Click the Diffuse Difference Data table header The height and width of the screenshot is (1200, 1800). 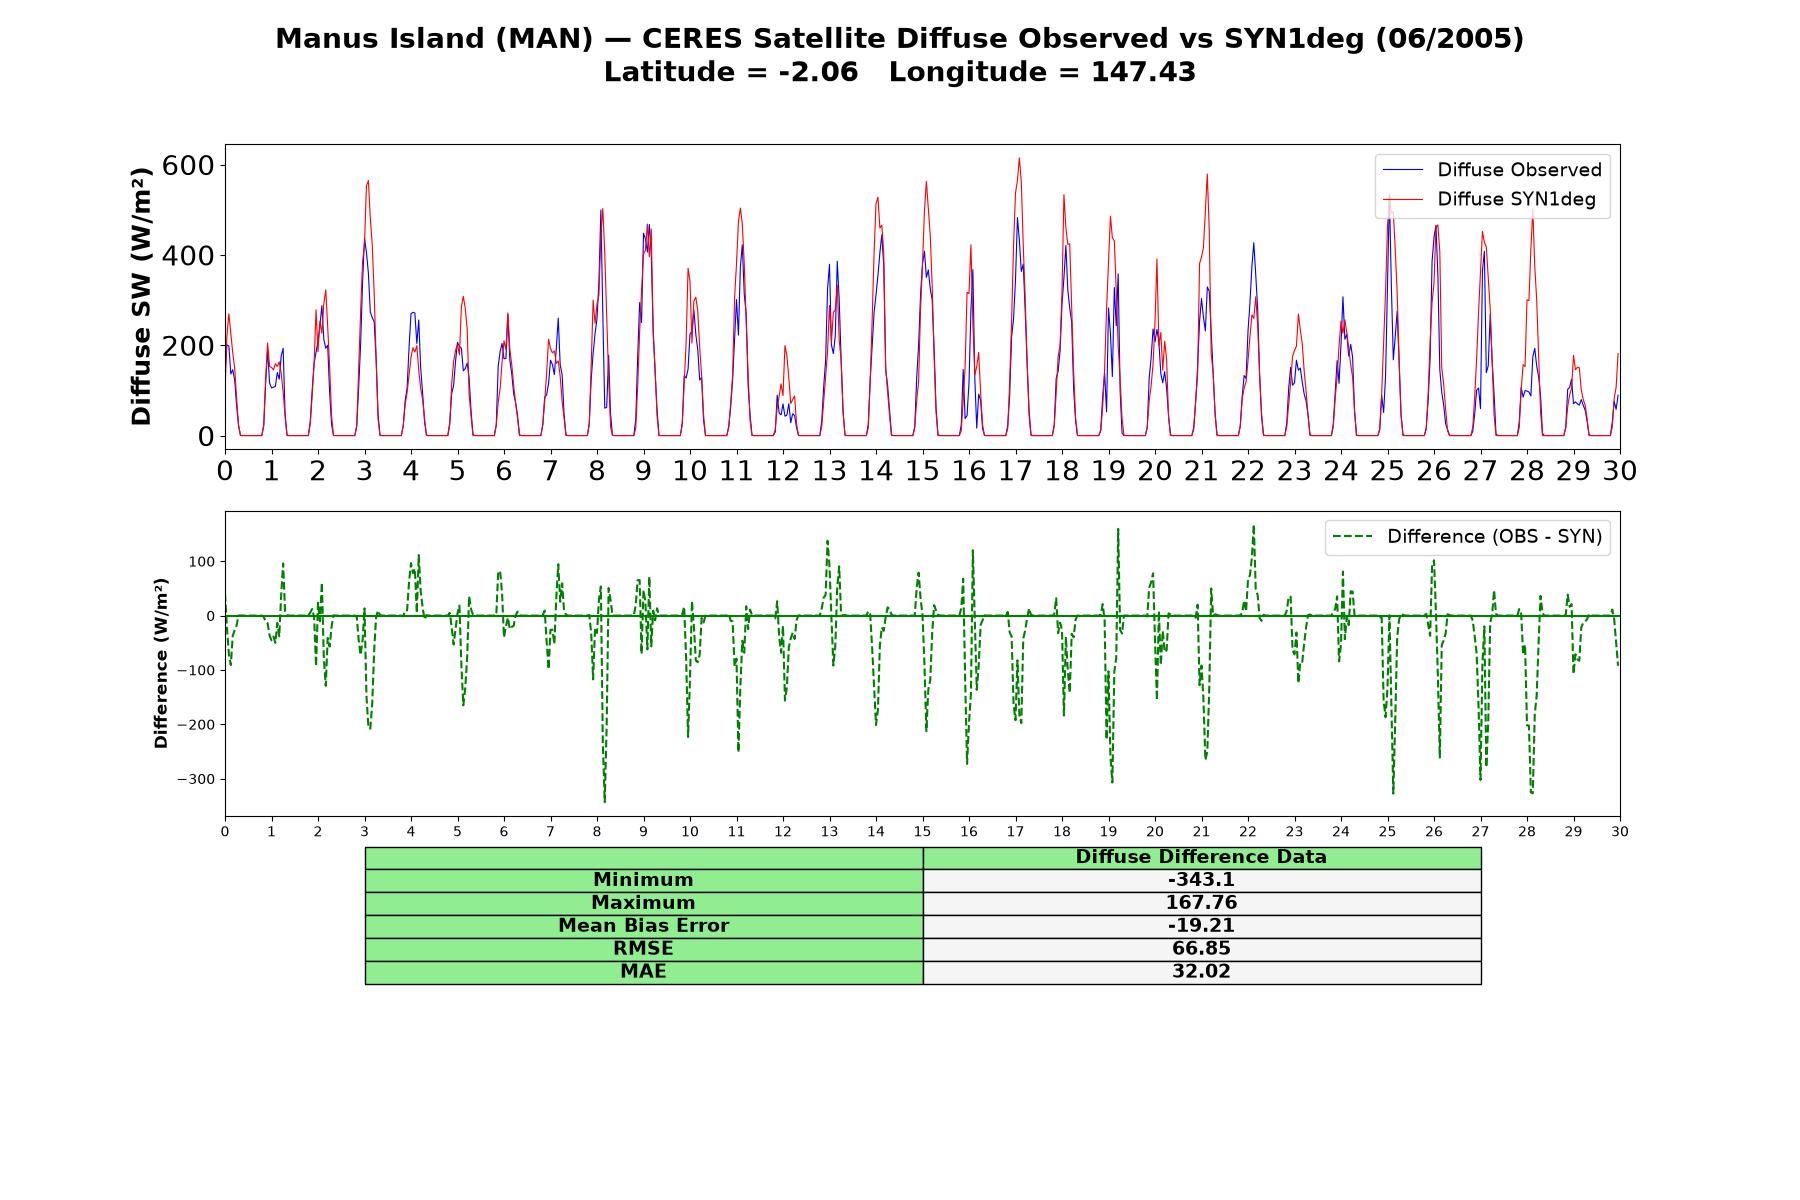[x=1201, y=857]
